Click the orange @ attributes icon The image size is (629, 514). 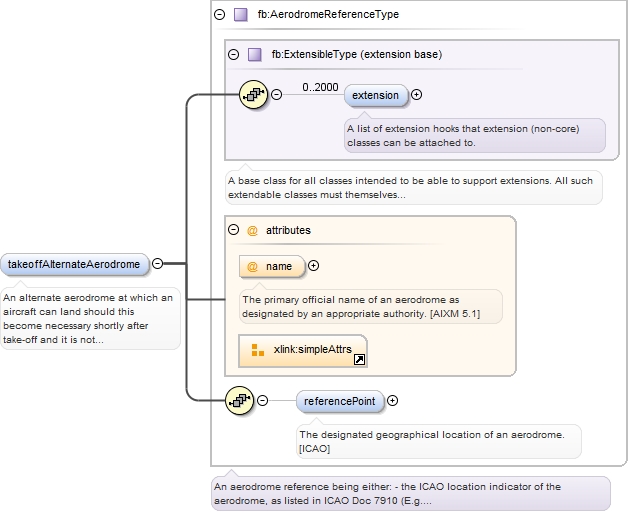(x=252, y=230)
